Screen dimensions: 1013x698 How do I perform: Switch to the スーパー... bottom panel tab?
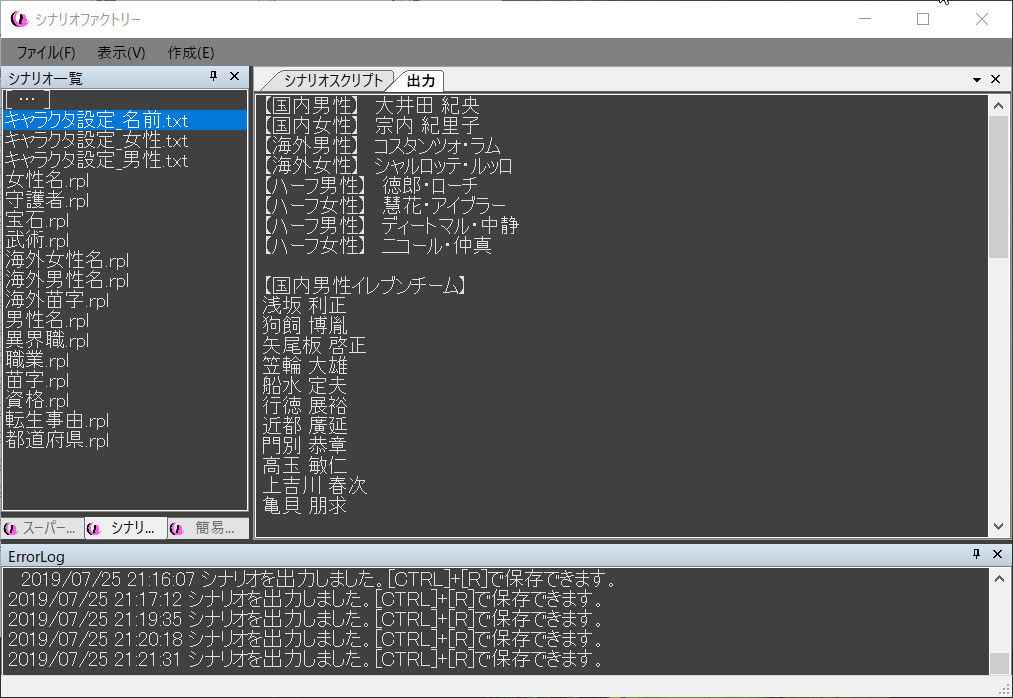(x=43, y=528)
